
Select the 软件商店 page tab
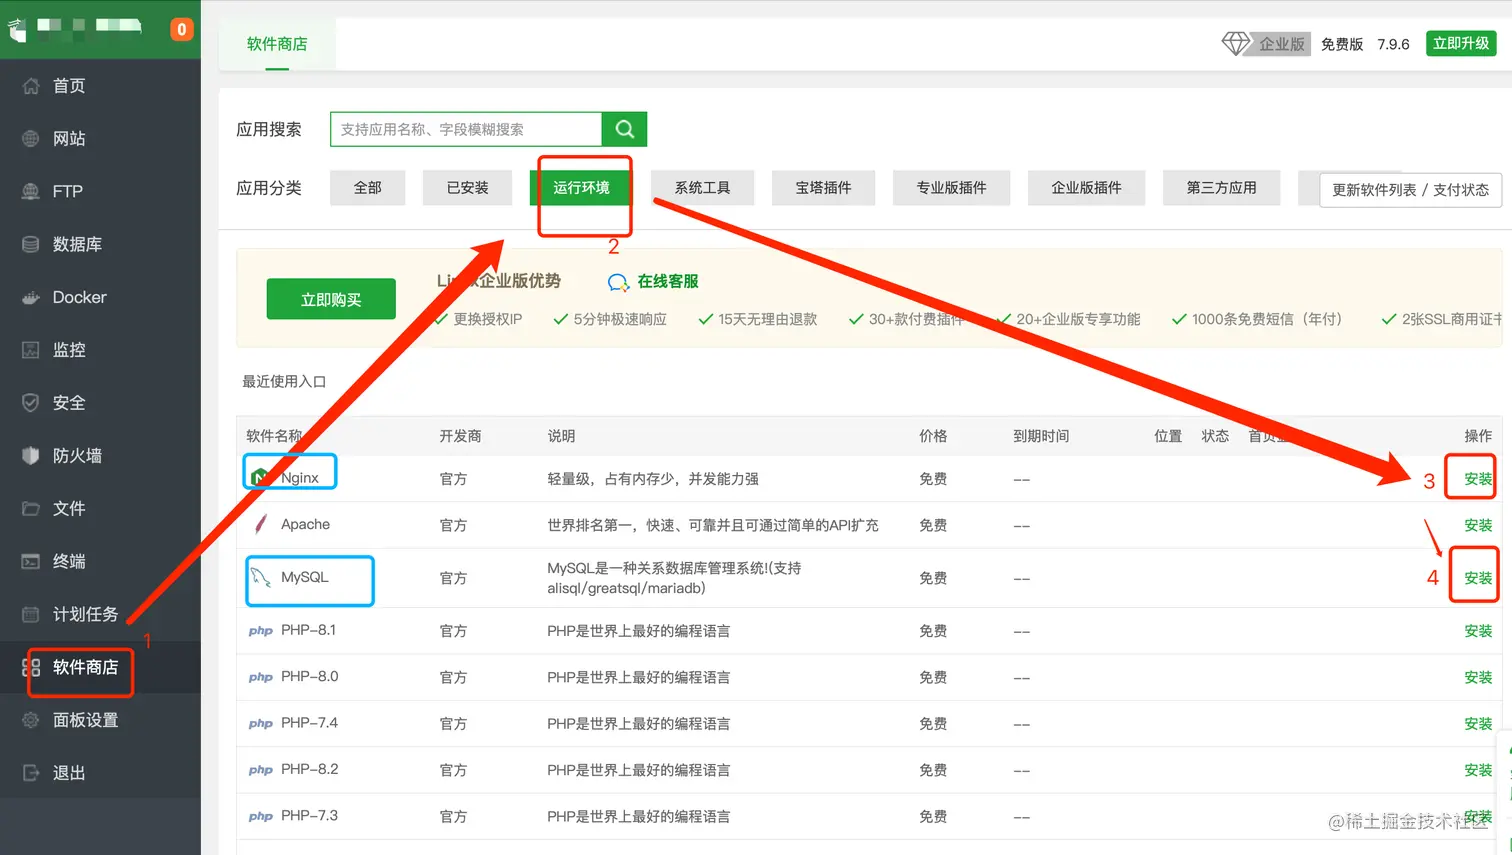(277, 44)
